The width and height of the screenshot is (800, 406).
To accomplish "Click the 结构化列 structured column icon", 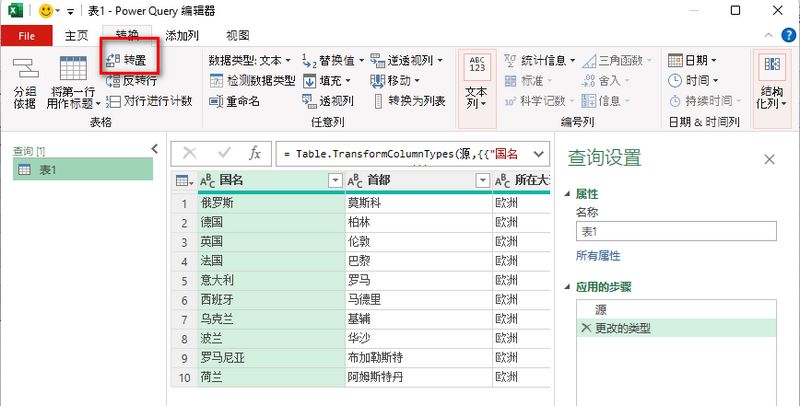I will (x=771, y=67).
